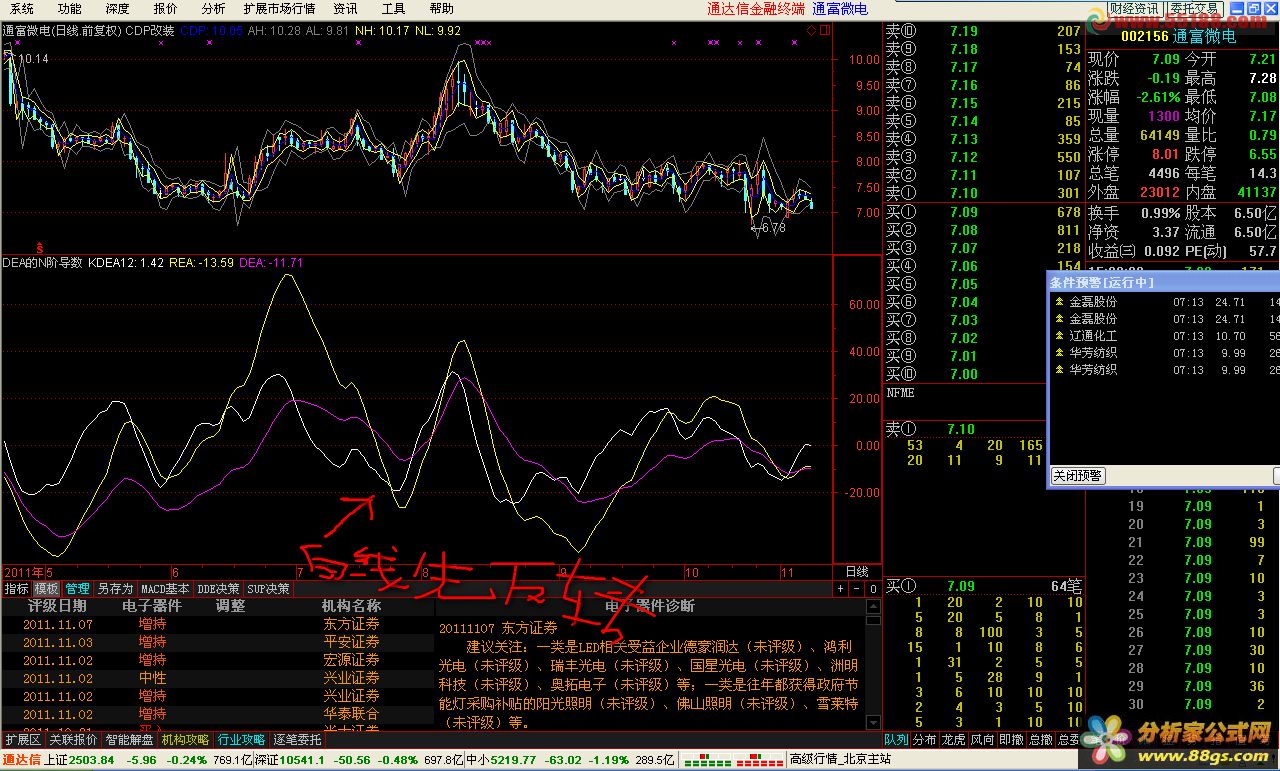
Task: Select the 总撤 tab
Action: coord(1041,740)
